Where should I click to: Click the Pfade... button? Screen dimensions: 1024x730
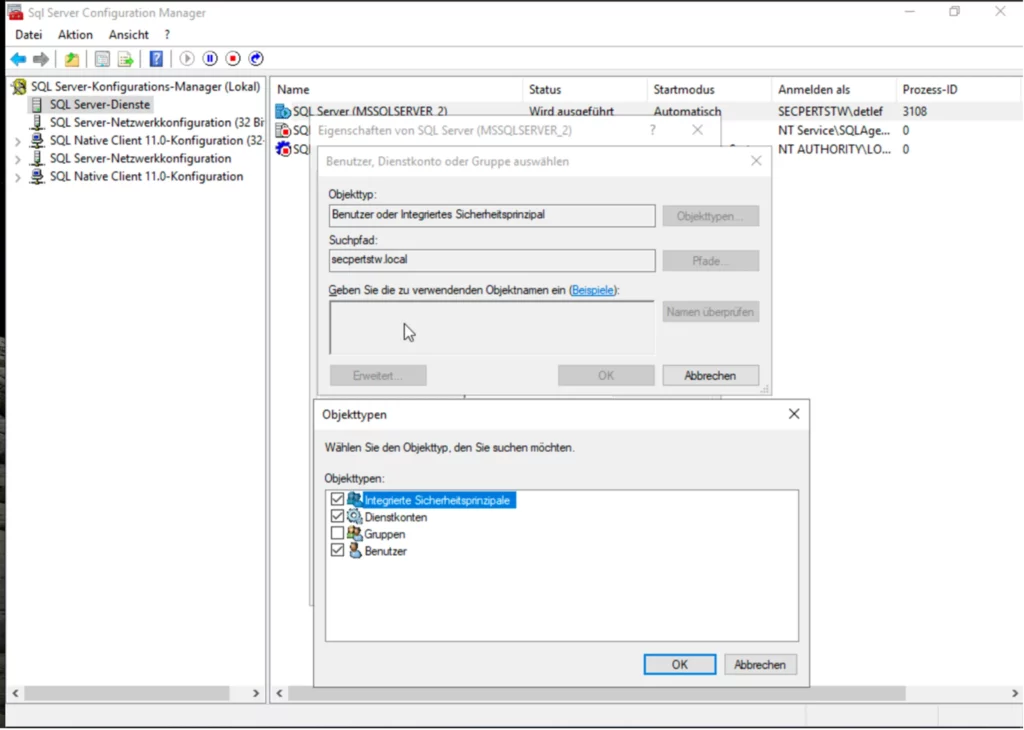coord(710,261)
